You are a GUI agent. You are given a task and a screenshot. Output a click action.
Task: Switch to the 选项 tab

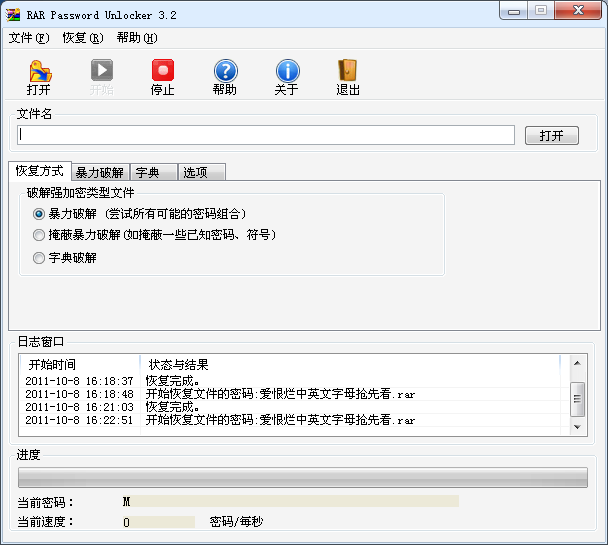point(202,172)
